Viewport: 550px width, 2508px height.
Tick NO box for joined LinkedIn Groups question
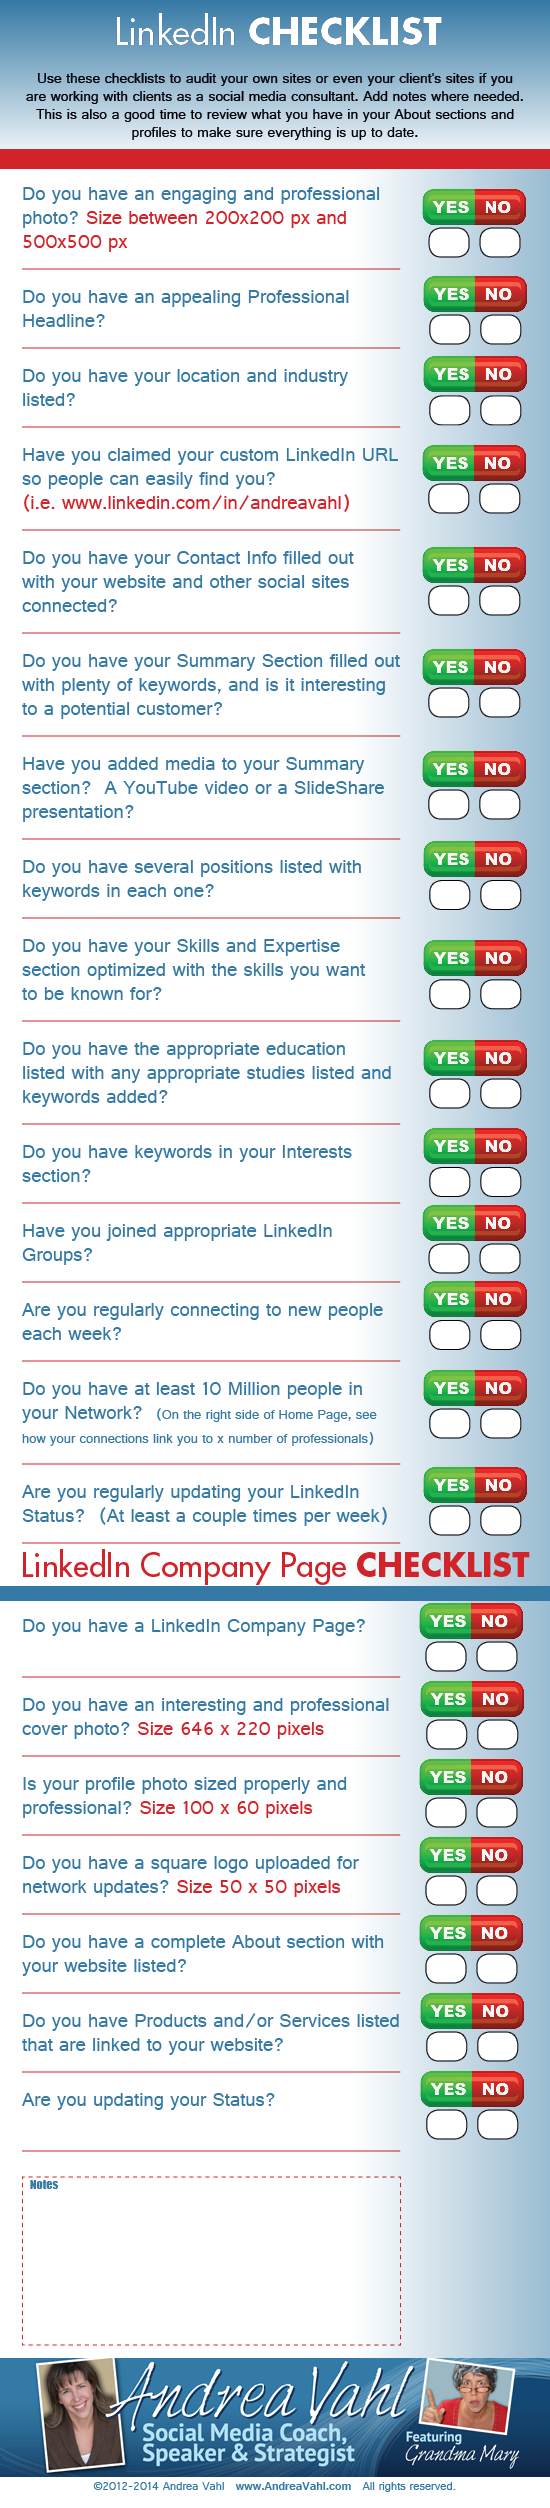501,1258
